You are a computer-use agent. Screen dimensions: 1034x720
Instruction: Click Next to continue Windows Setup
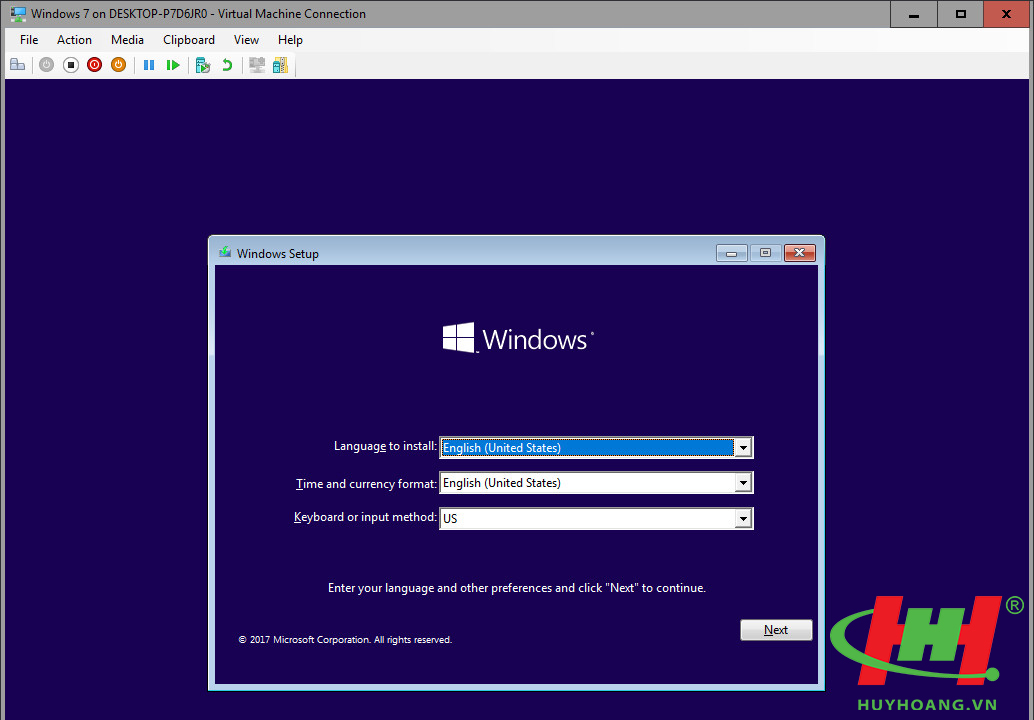[776, 630]
